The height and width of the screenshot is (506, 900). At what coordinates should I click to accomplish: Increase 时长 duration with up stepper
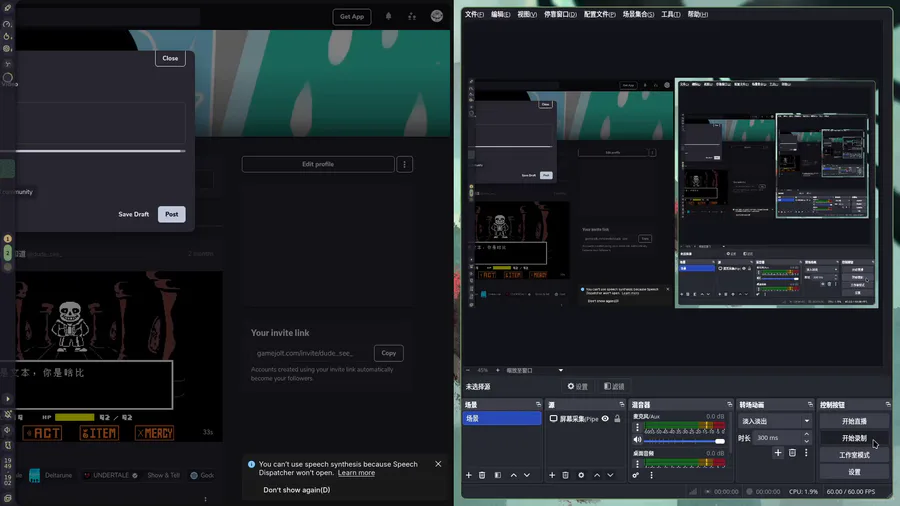(806, 434)
